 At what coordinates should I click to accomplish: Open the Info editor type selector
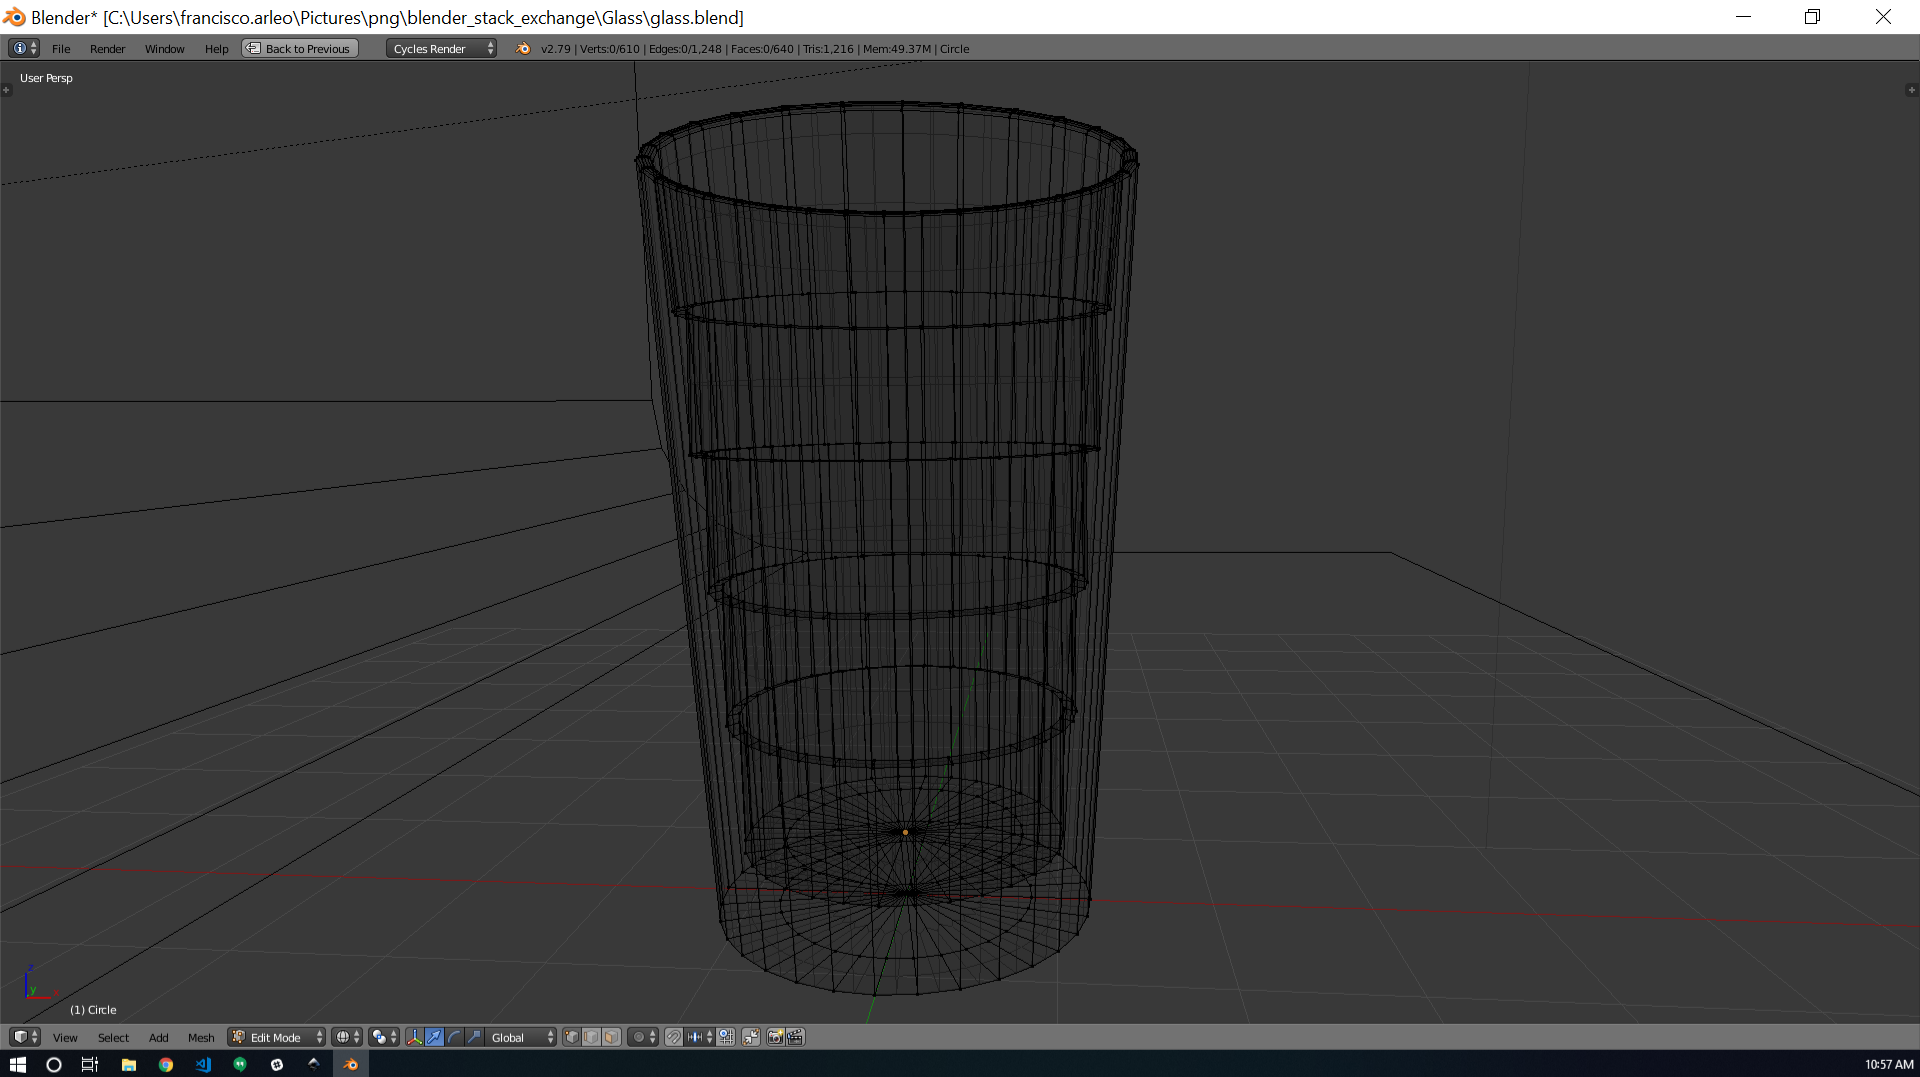point(23,48)
